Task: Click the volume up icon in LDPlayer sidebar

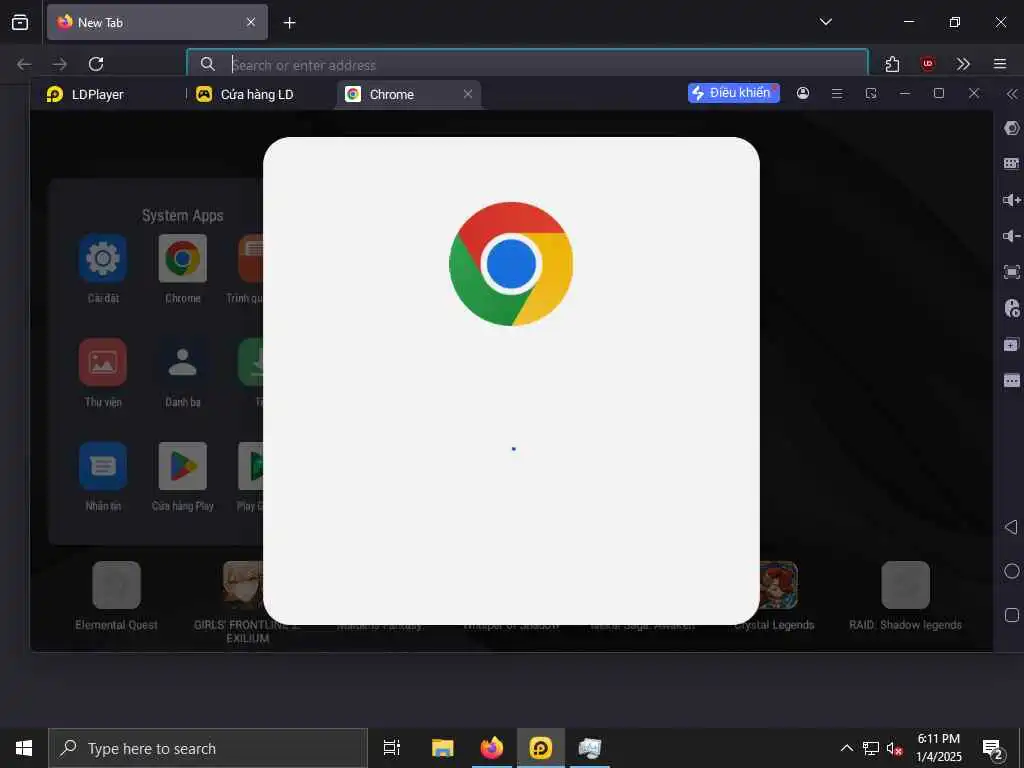Action: [x=1012, y=200]
